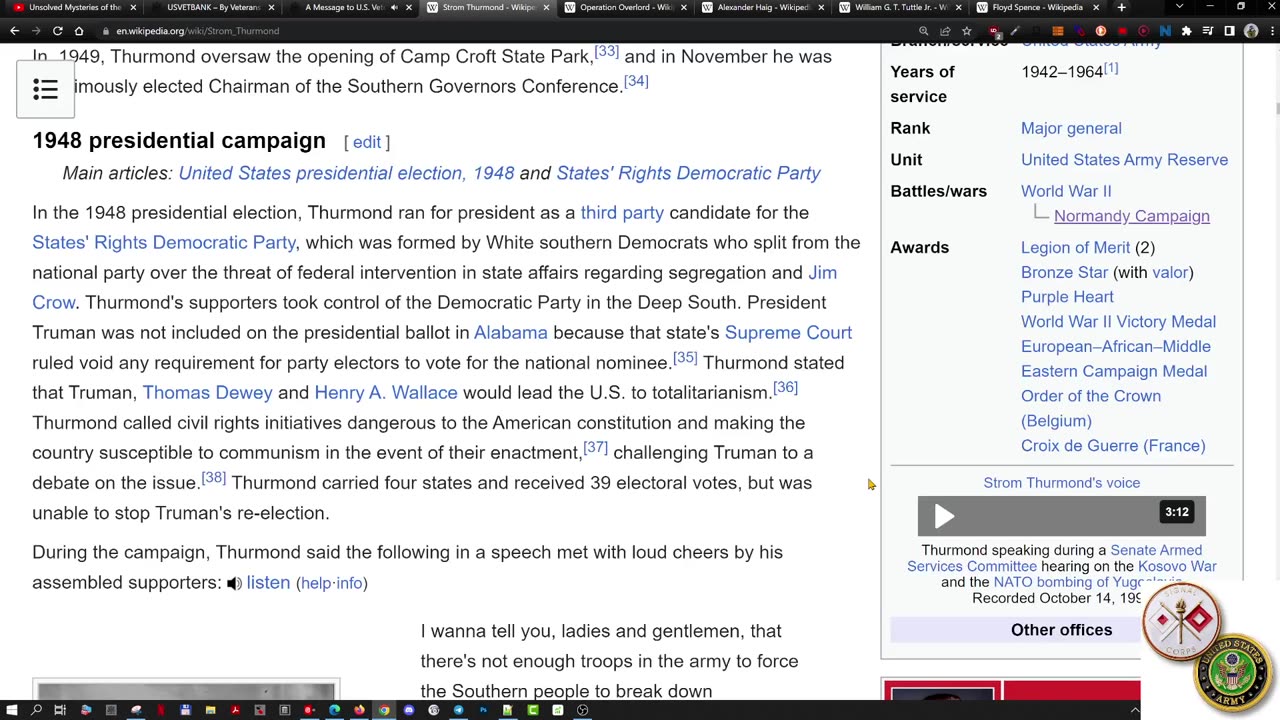Open a new browser tab

1121,7
